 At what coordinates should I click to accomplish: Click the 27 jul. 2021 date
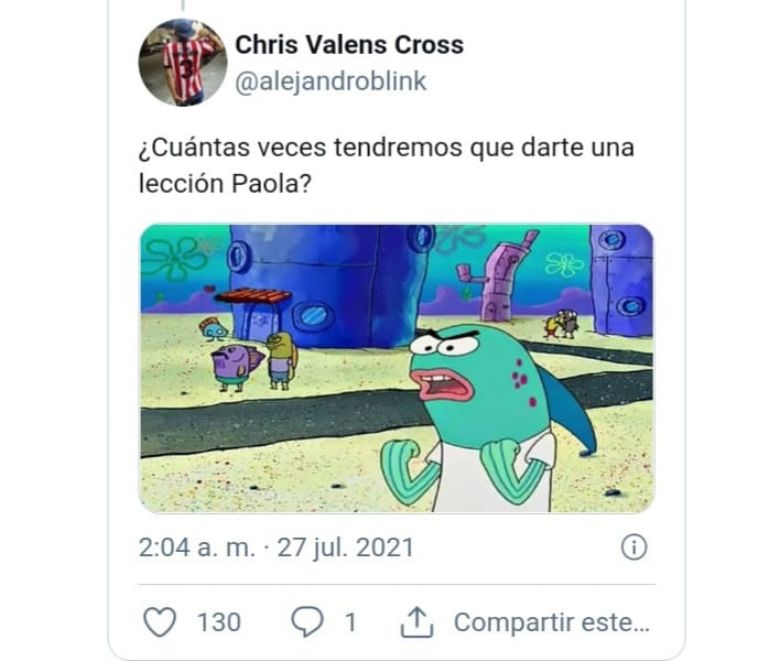(x=345, y=547)
